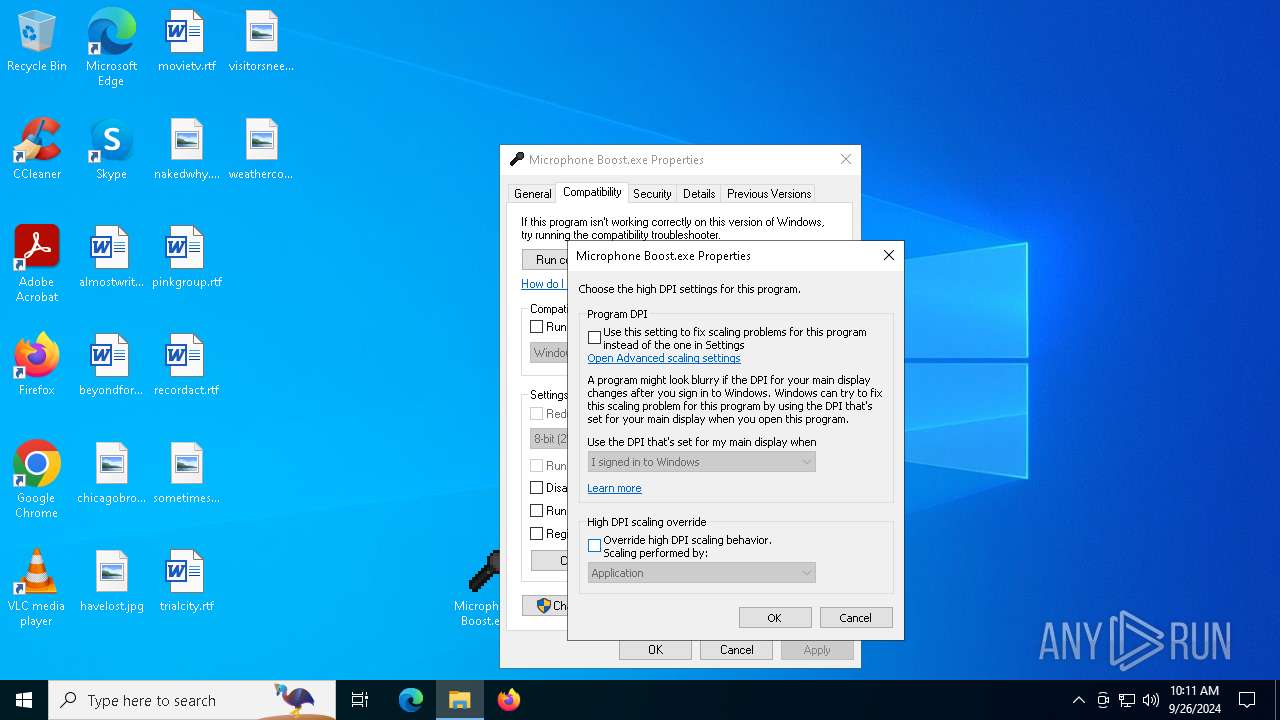
Task: Run the compatibility troubleshooter button
Action: point(545,260)
